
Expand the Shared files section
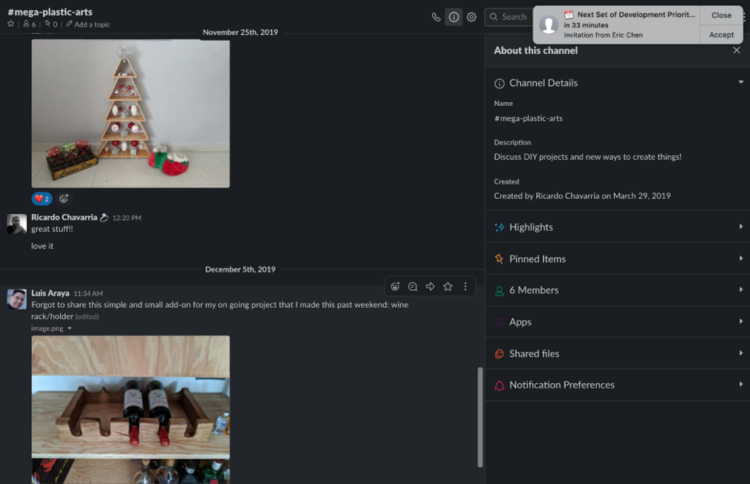click(618, 353)
